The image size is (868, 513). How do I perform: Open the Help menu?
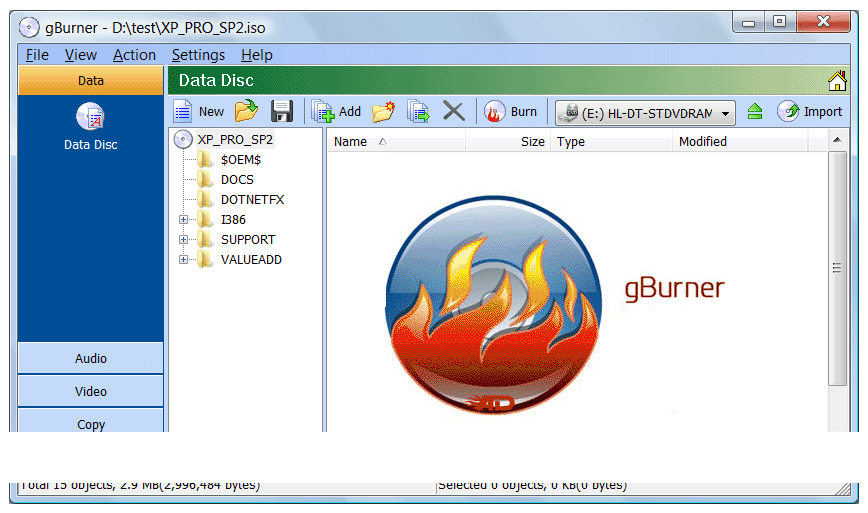257,55
